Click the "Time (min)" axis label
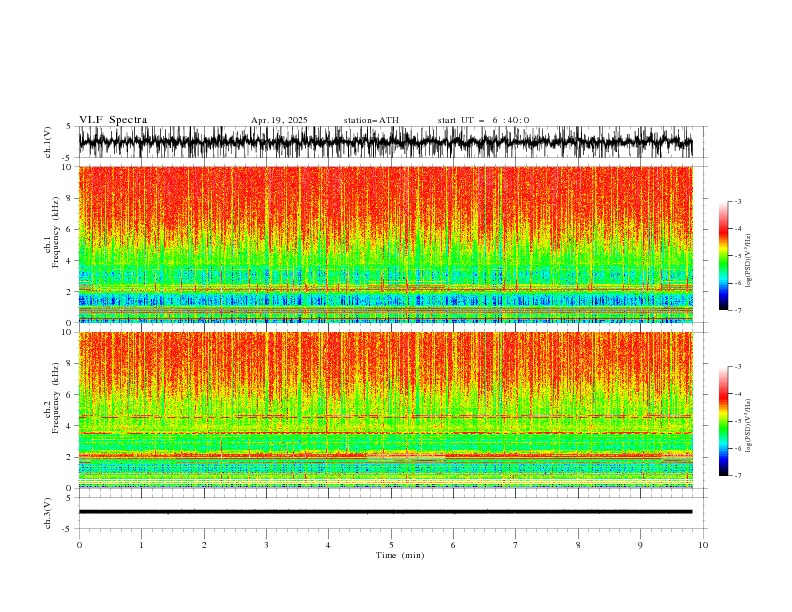Screen dimensions: 792x612 click(x=400, y=555)
